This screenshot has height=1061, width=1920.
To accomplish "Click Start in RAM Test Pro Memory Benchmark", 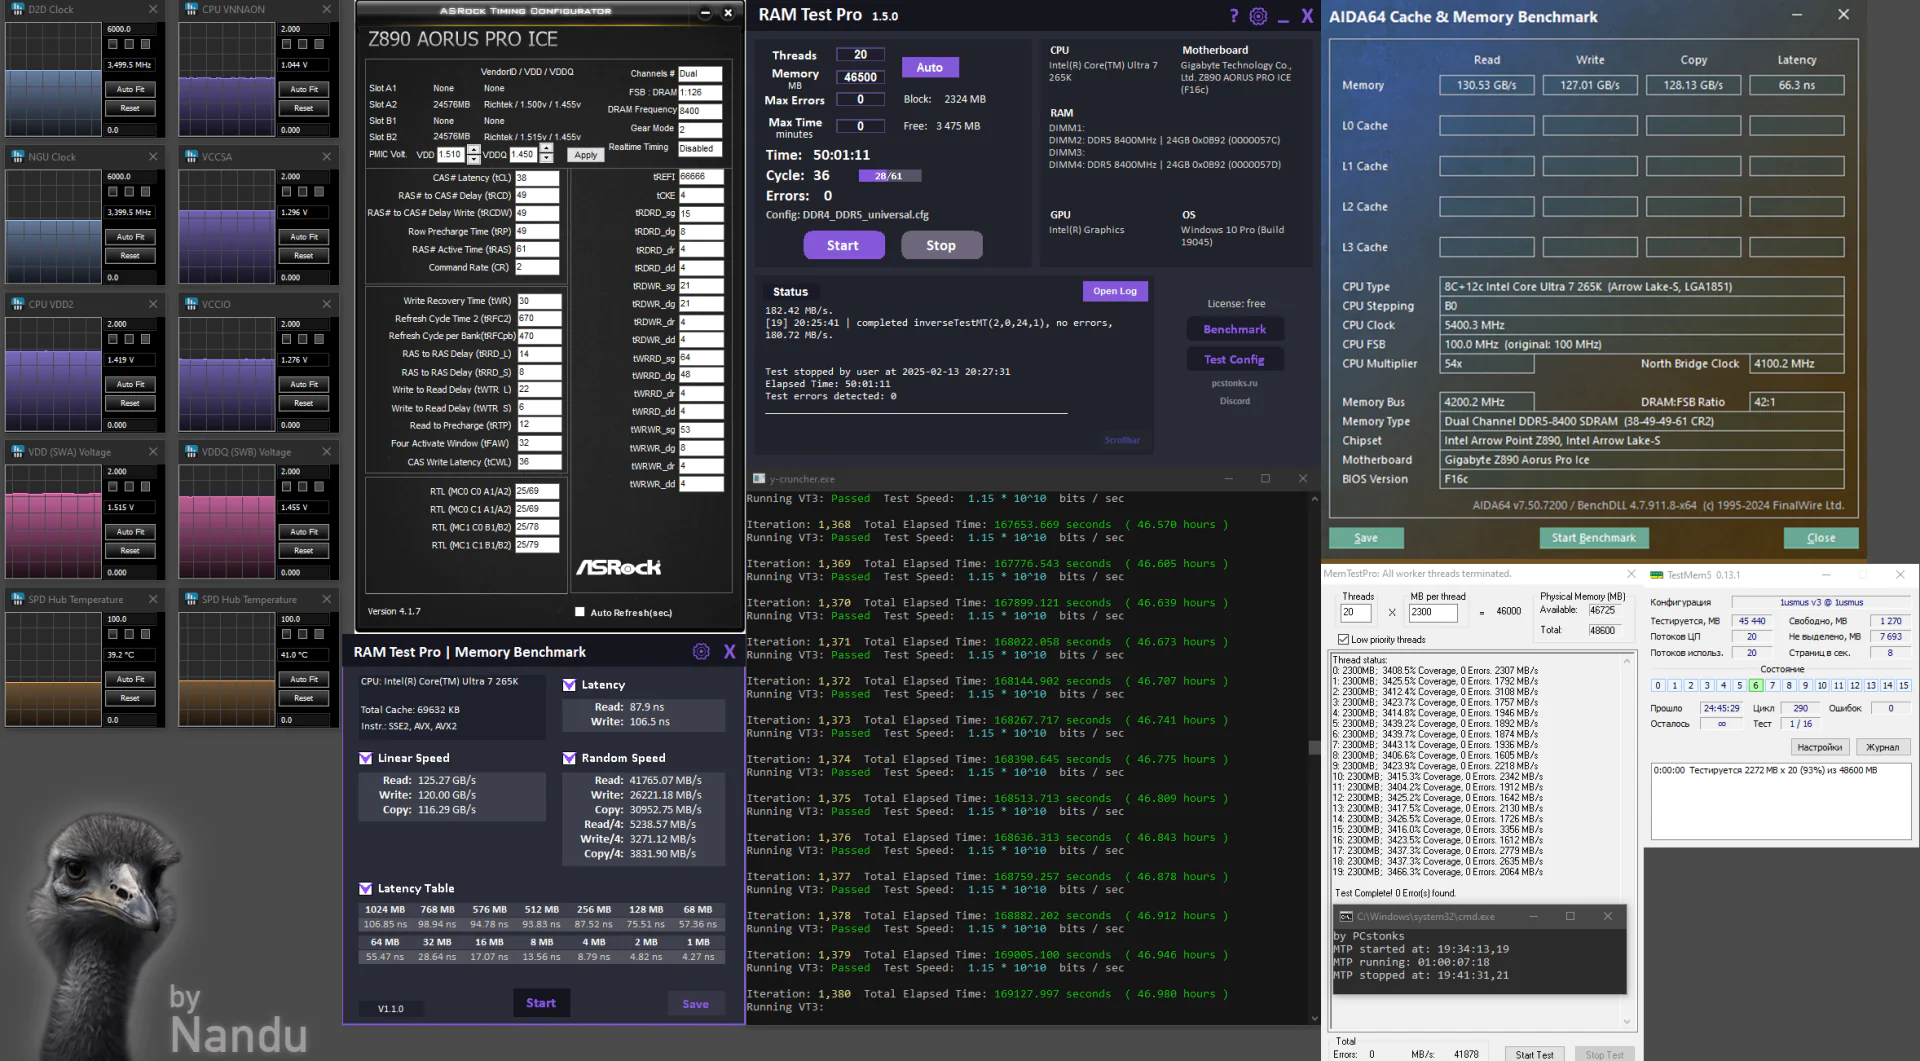I will (x=541, y=1003).
